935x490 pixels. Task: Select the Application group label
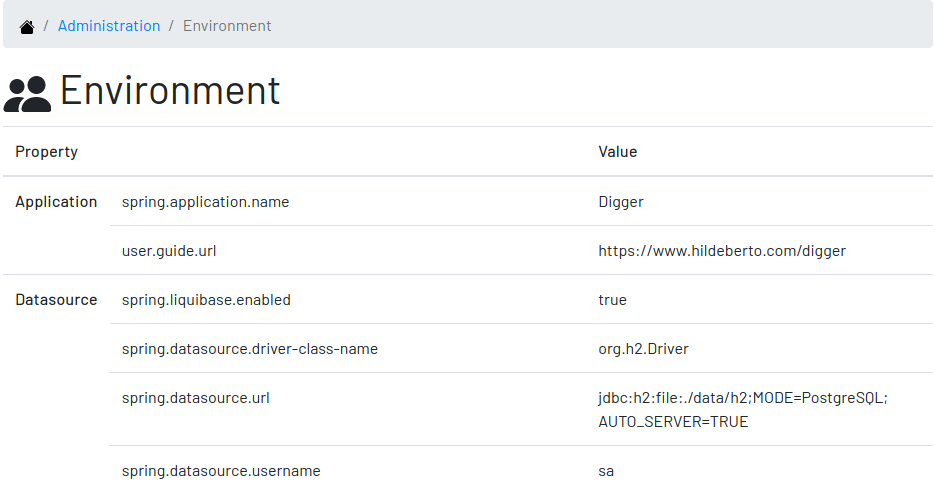56,202
